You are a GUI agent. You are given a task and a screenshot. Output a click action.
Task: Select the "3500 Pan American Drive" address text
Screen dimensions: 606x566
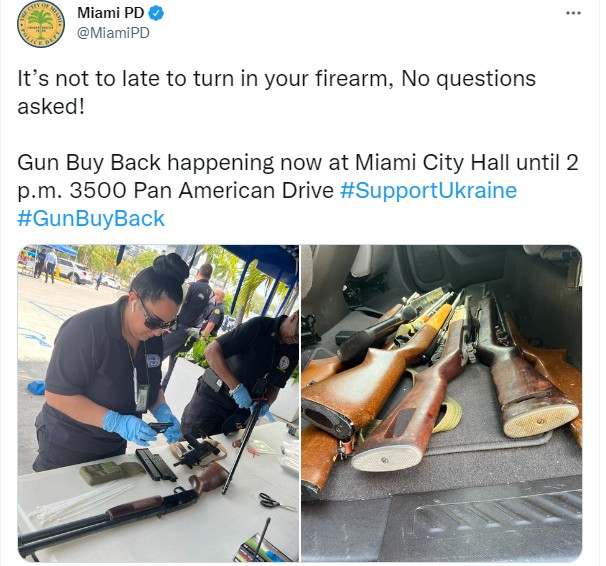pos(201,190)
